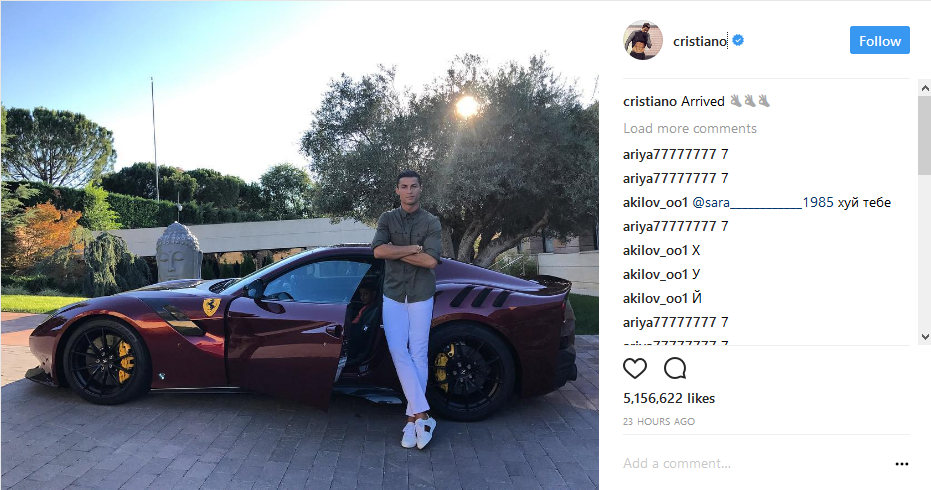Image resolution: width=931 pixels, height=490 pixels.
Task: Click the 23 HOURS AGO timestamp
Action: (x=658, y=422)
